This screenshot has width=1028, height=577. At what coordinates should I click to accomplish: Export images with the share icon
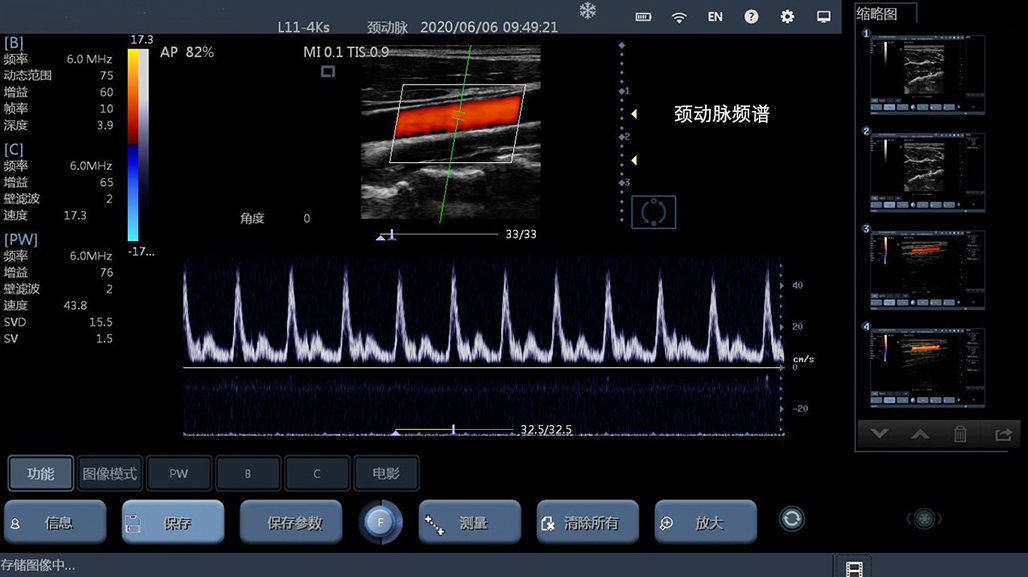click(1002, 434)
